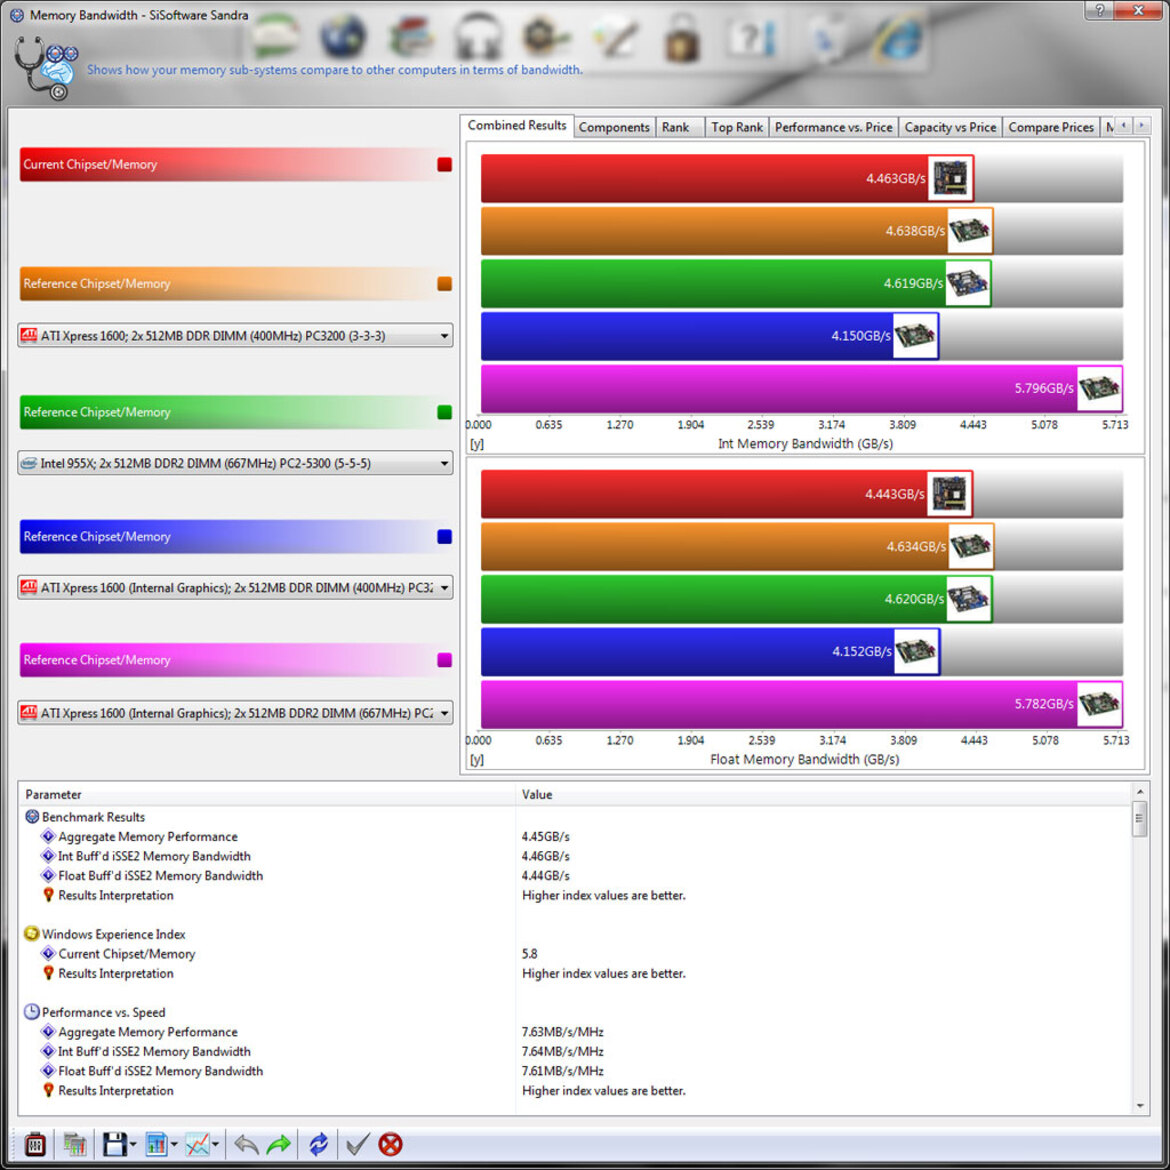This screenshot has width=1170, height=1170.
Task: Open the Performance vs. Price tab
Action: tap(833, 127)
